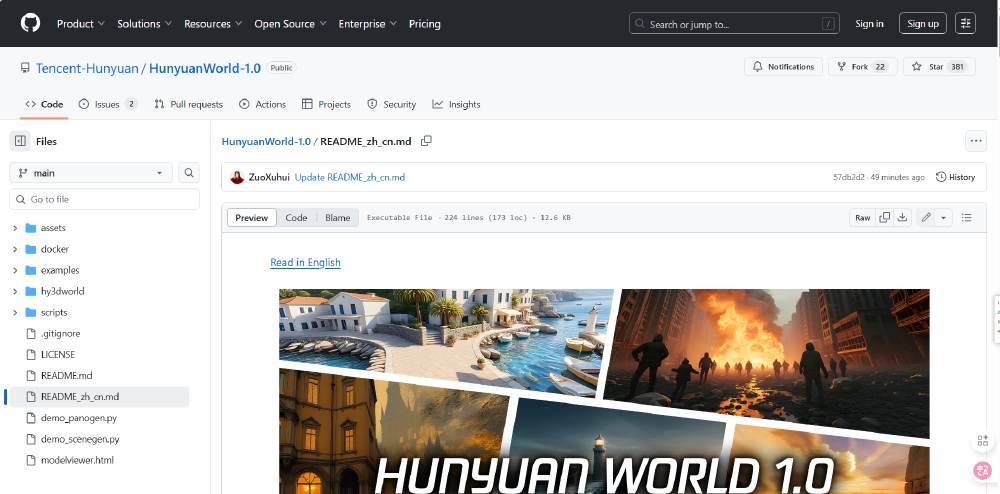Screen dimensions: 1000x494
Task: Open the ZuoXuhui author link
Action: pos(268,177)
